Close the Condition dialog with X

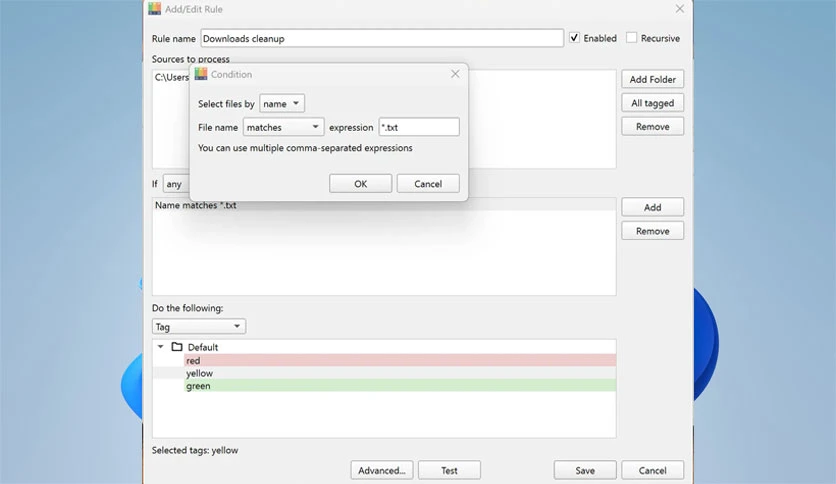pos(455,74)
